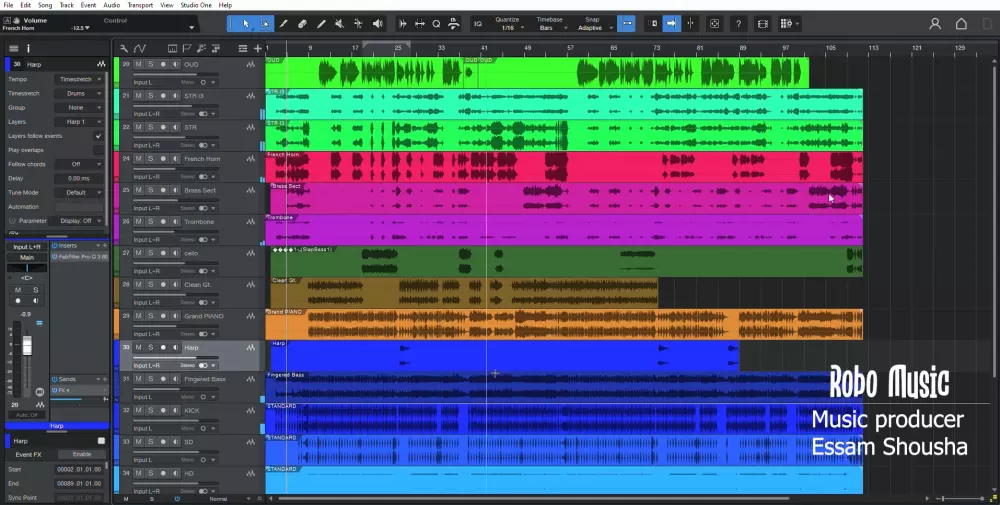Click the Main output button
Image resolution: width=1000 pixels, height=505 pixels.
point(27,257)
